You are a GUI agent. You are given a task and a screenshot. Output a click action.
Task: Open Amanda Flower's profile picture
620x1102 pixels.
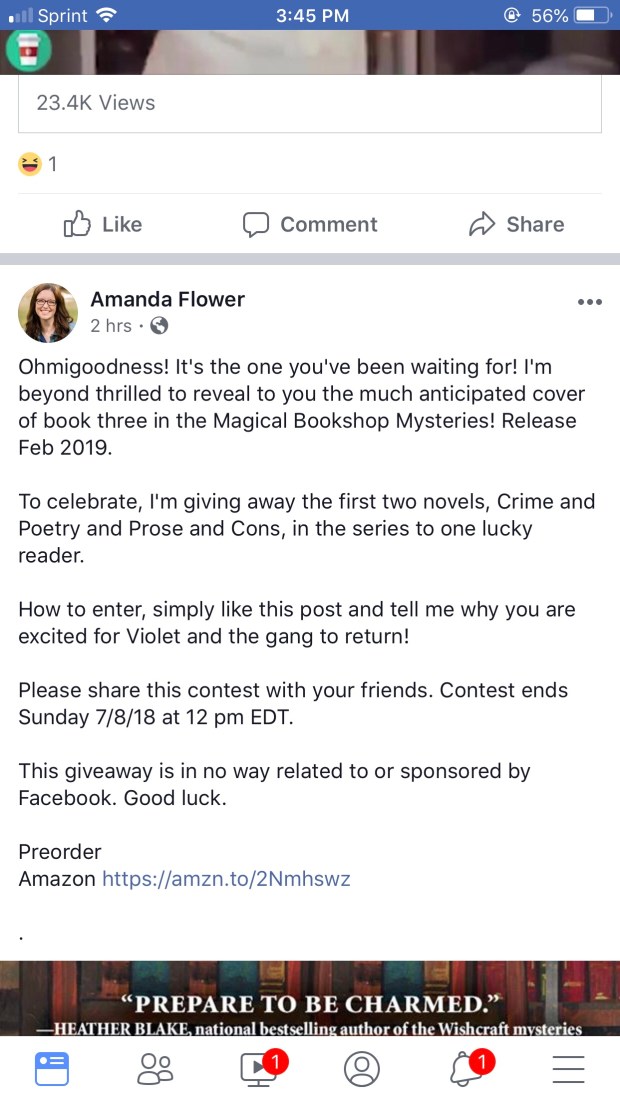(x=48, y=312)
